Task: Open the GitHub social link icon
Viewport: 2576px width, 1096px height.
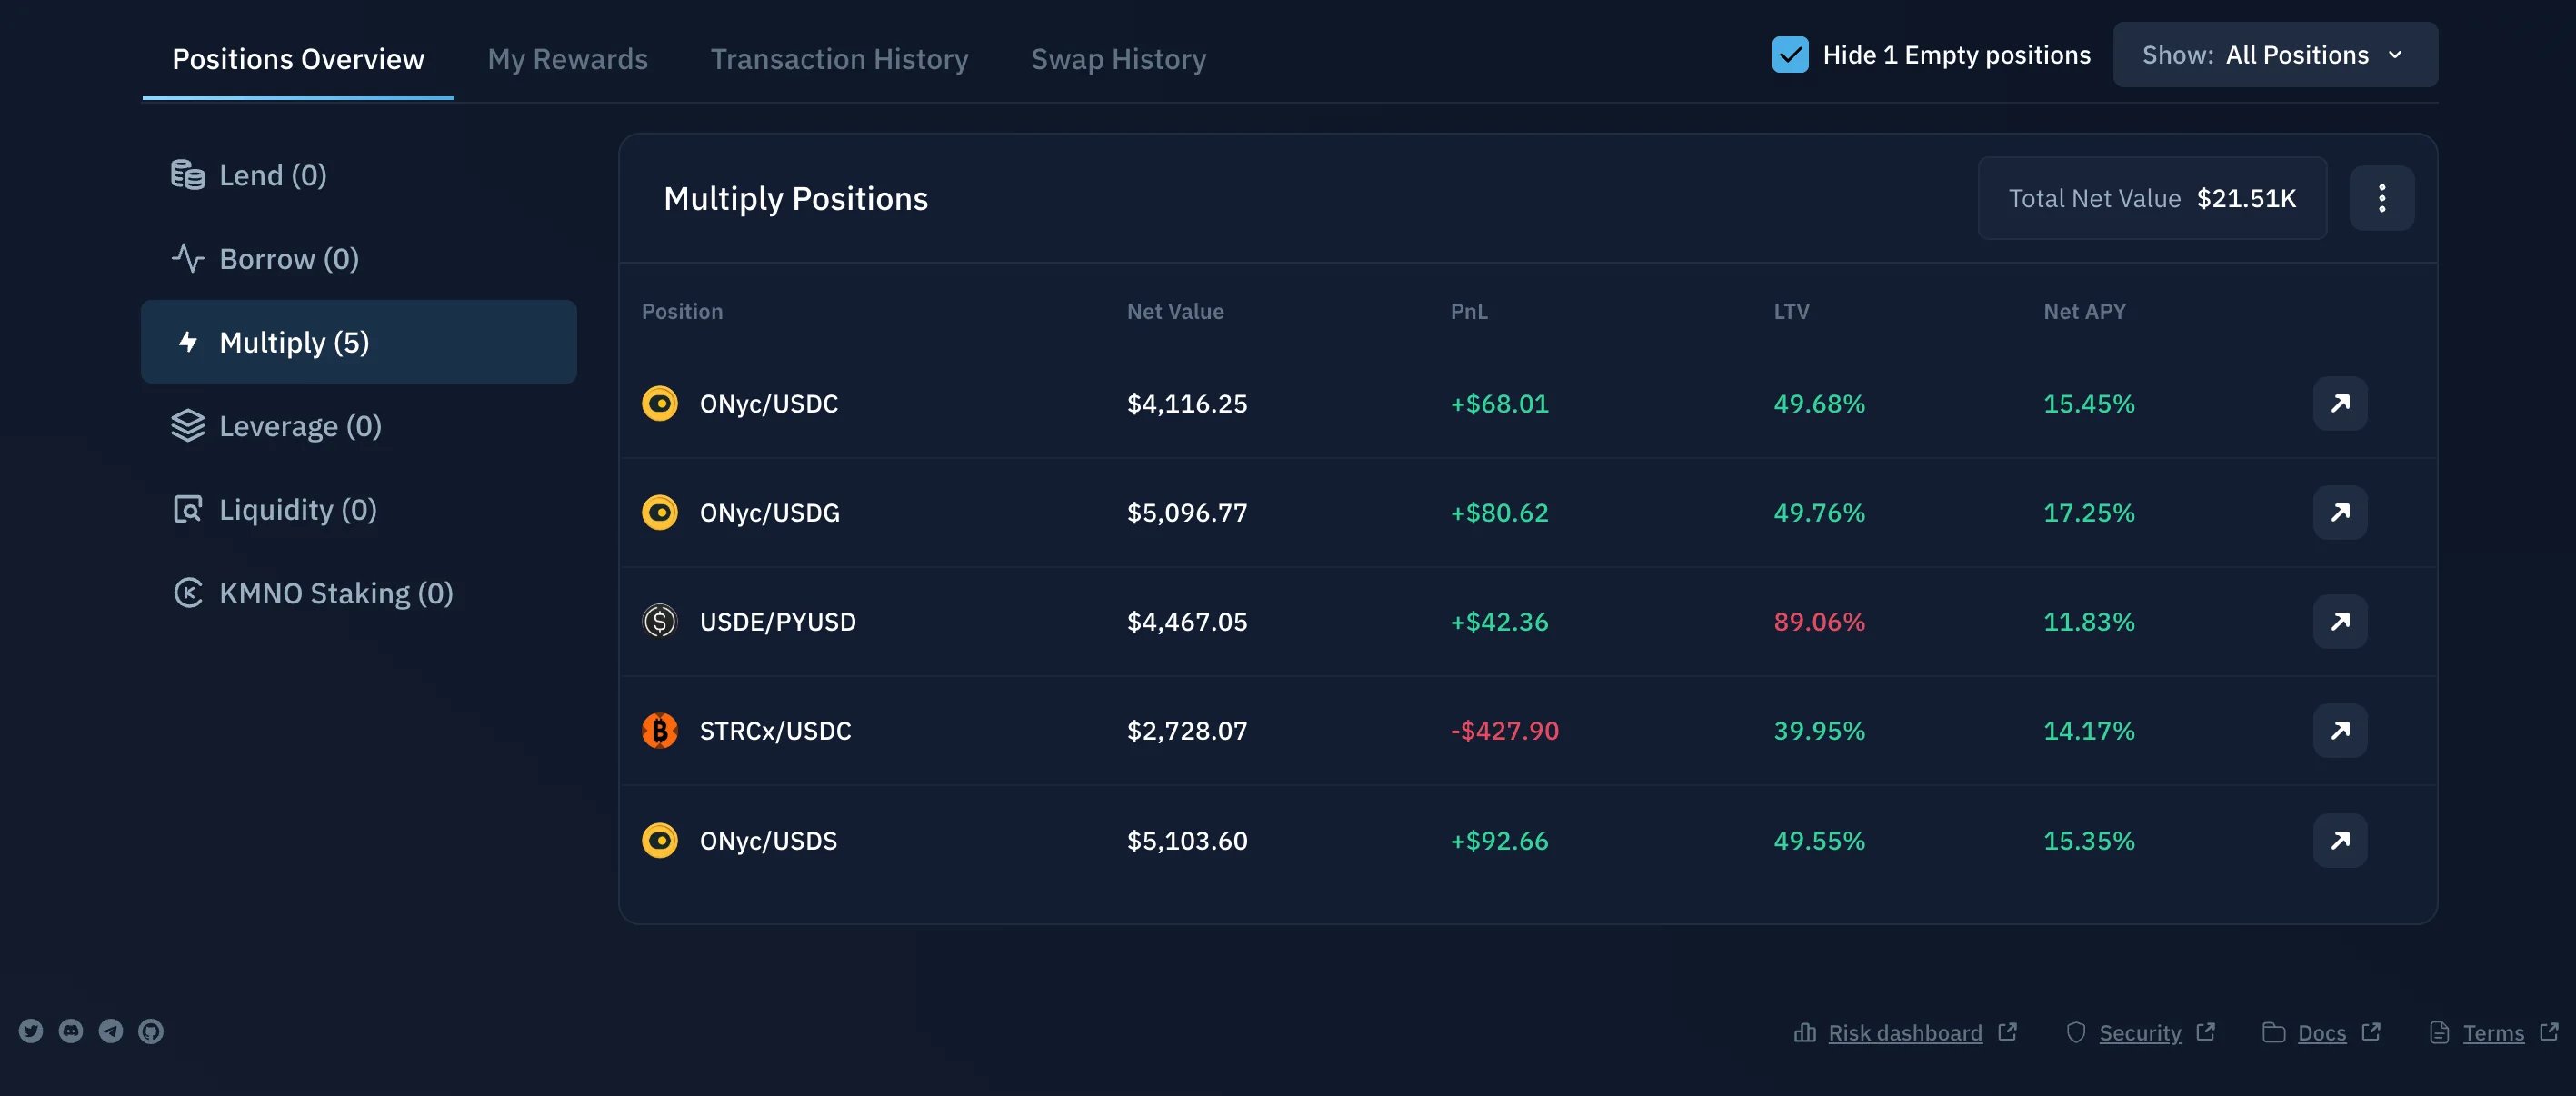Action: [151, 1031]
